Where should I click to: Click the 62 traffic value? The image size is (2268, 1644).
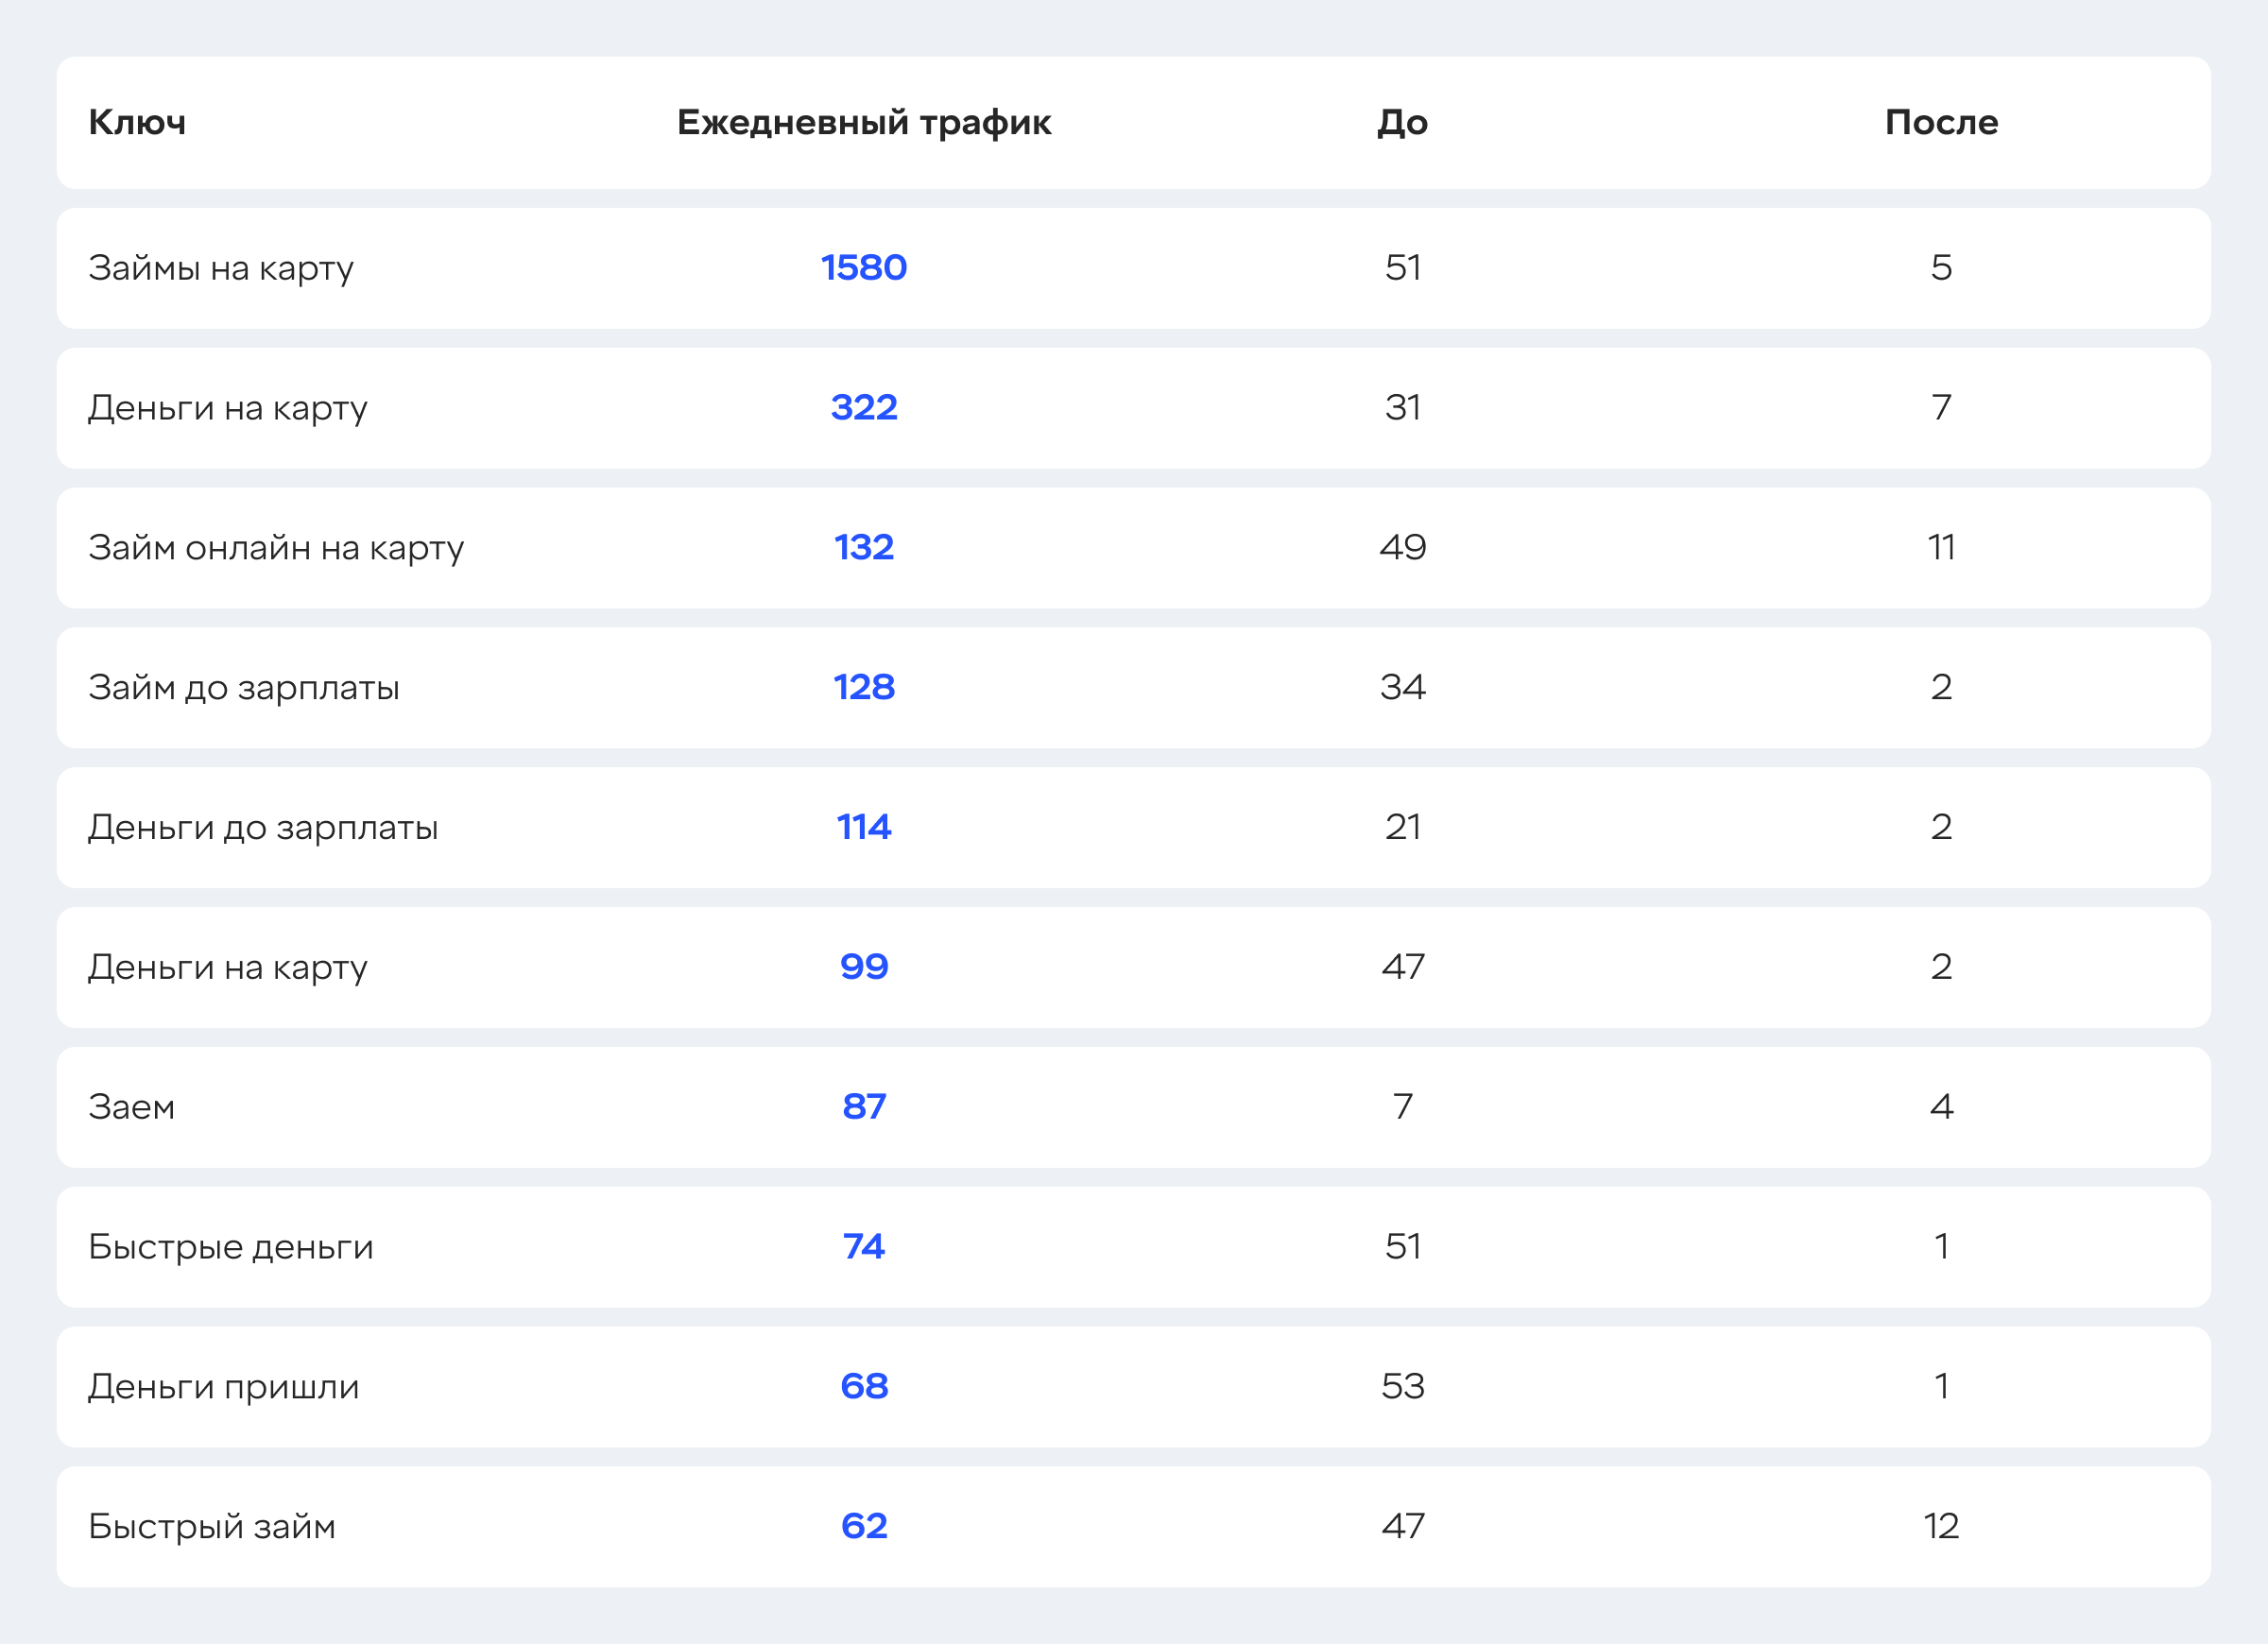[864, 1527]
